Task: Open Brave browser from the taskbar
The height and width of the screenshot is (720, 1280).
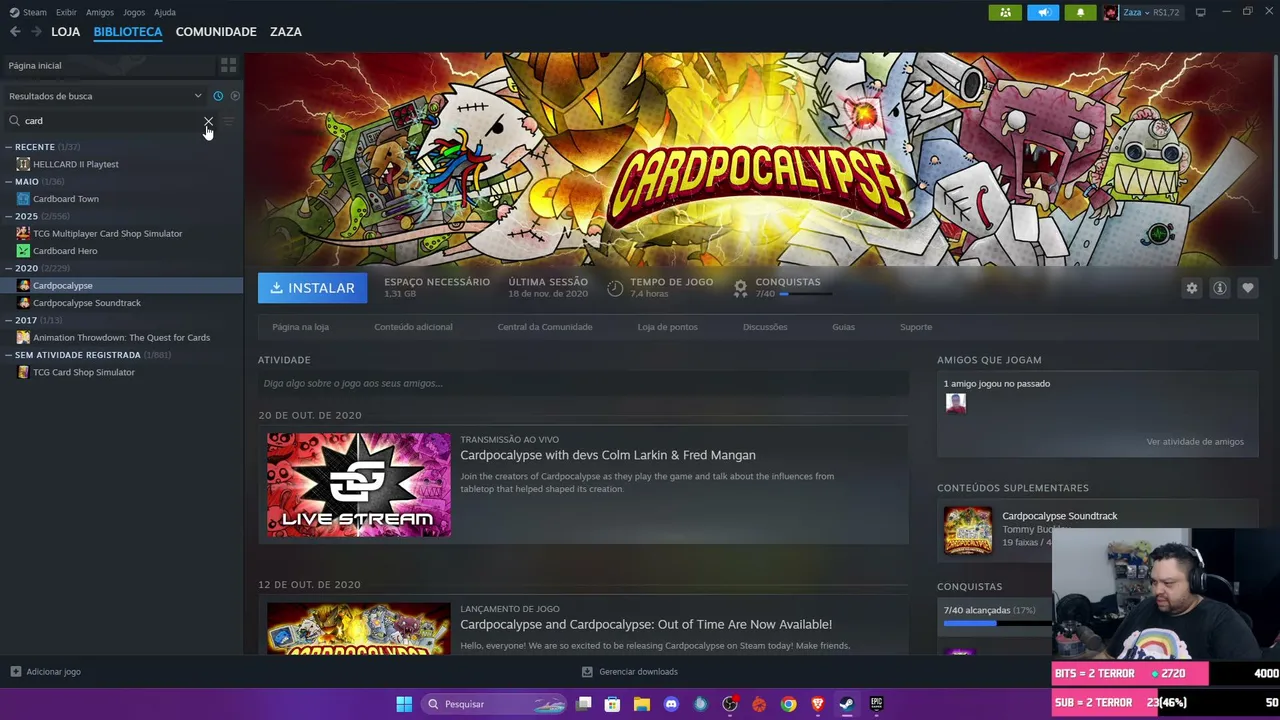Action: coord(817,704)
